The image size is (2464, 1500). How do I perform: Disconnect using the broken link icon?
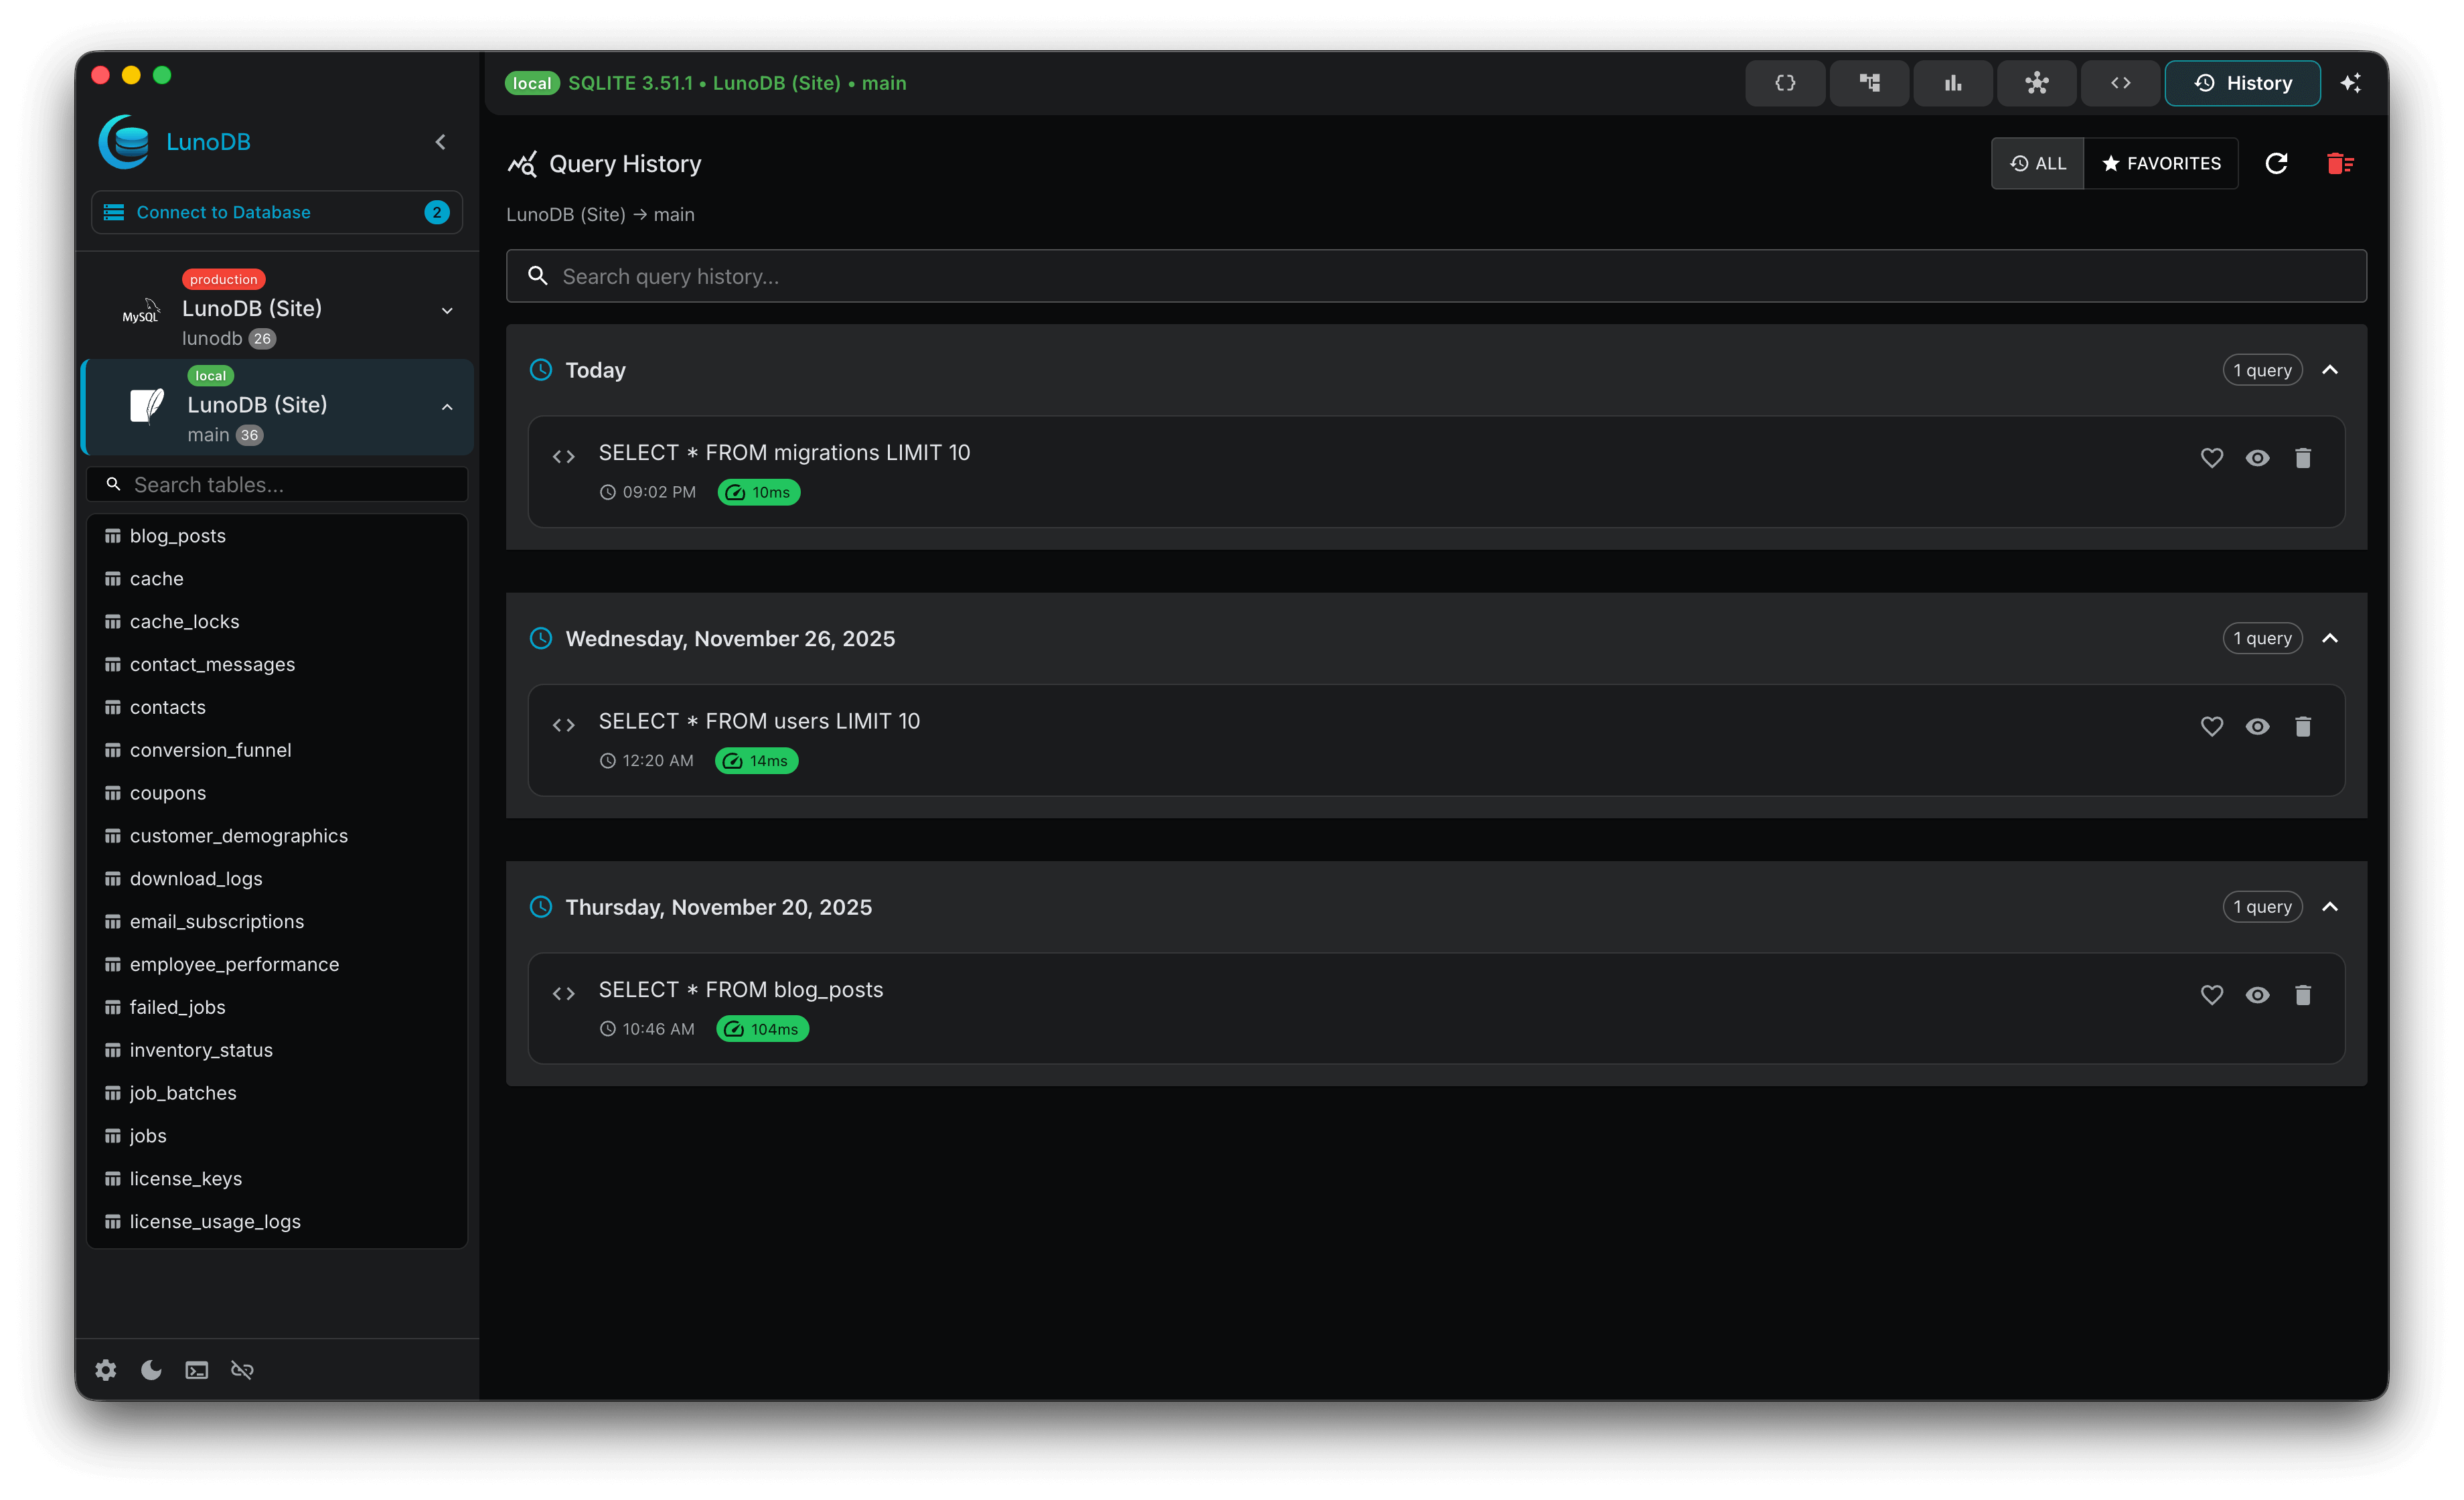(242, 1370)
